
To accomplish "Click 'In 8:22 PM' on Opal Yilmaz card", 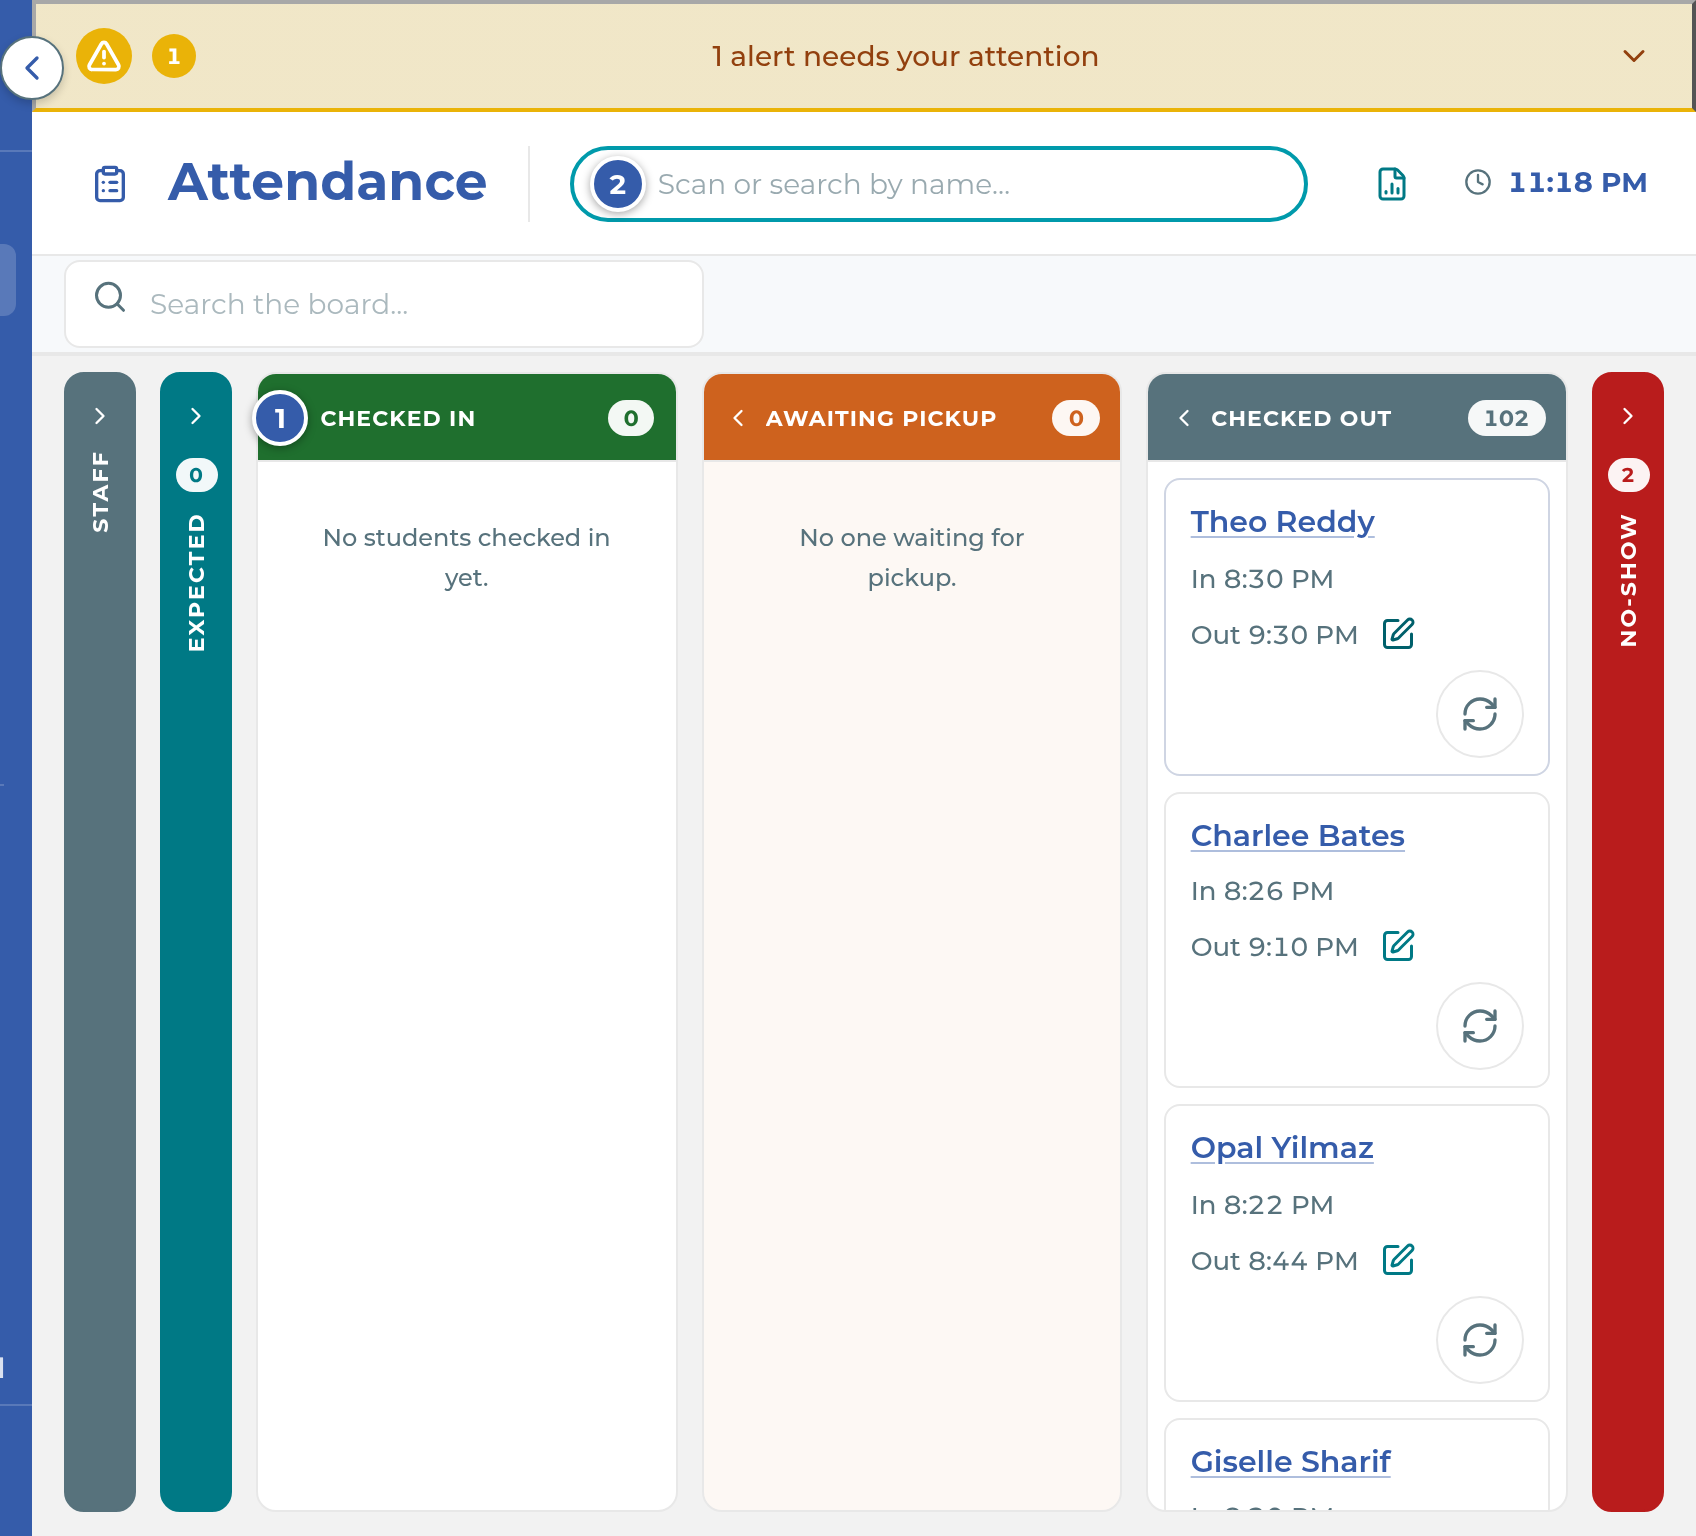I will [x=1262, y=1205].
